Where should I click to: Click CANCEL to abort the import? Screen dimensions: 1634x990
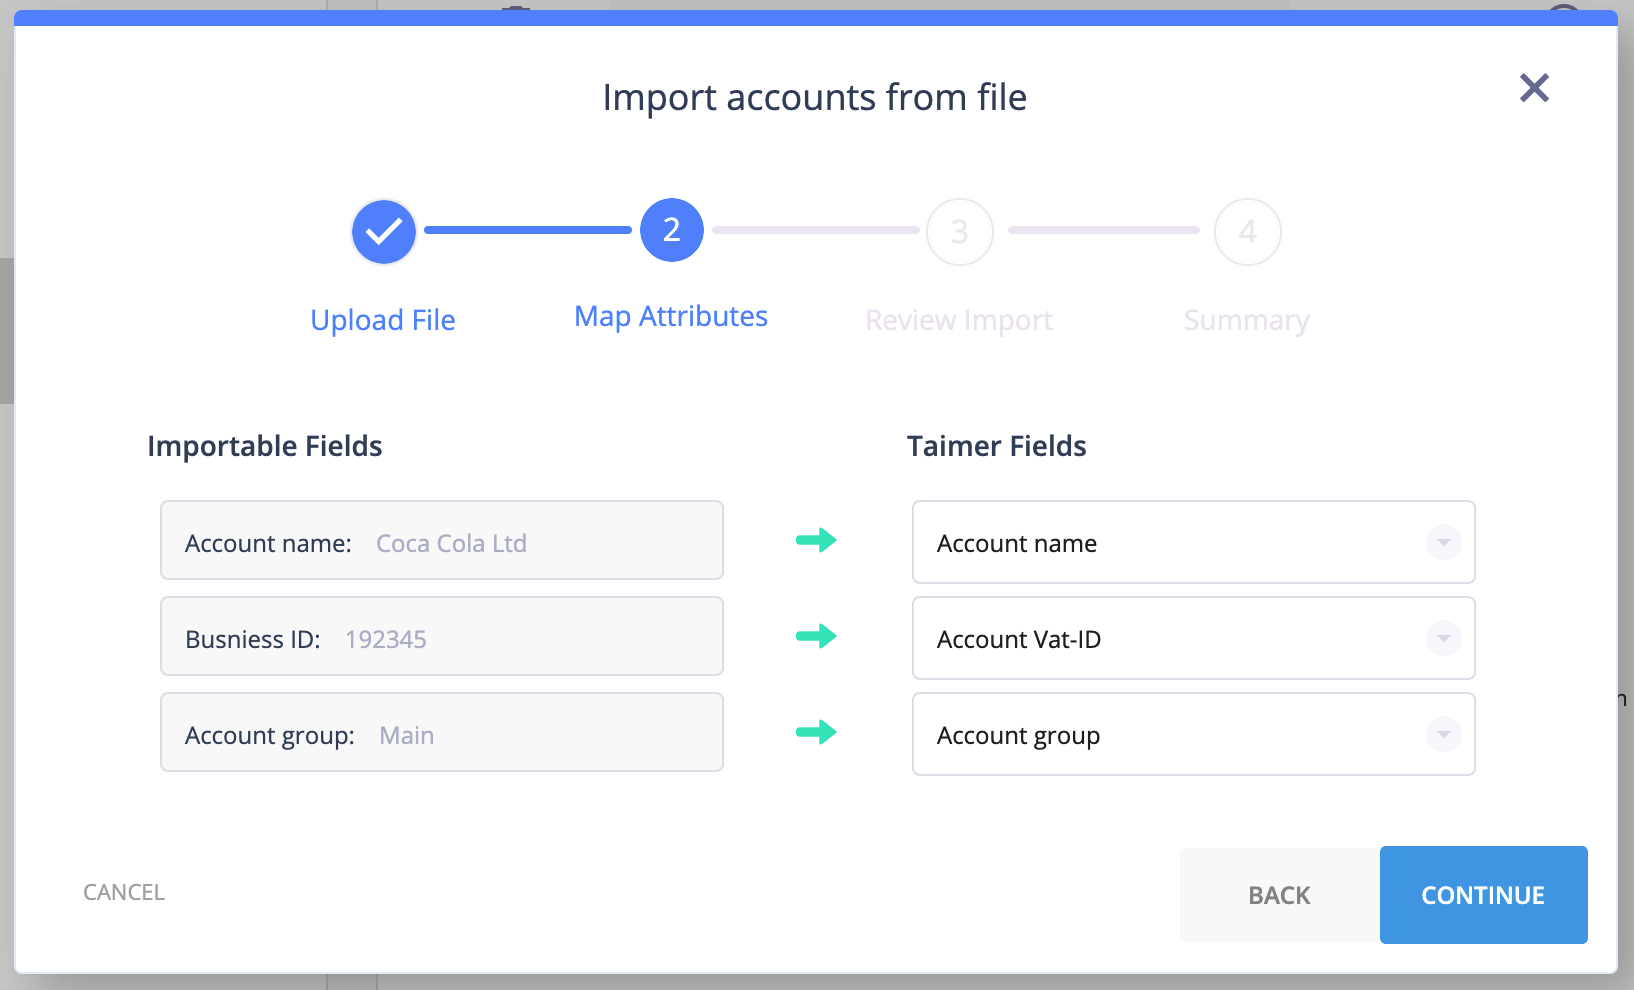tap(124, 892)
